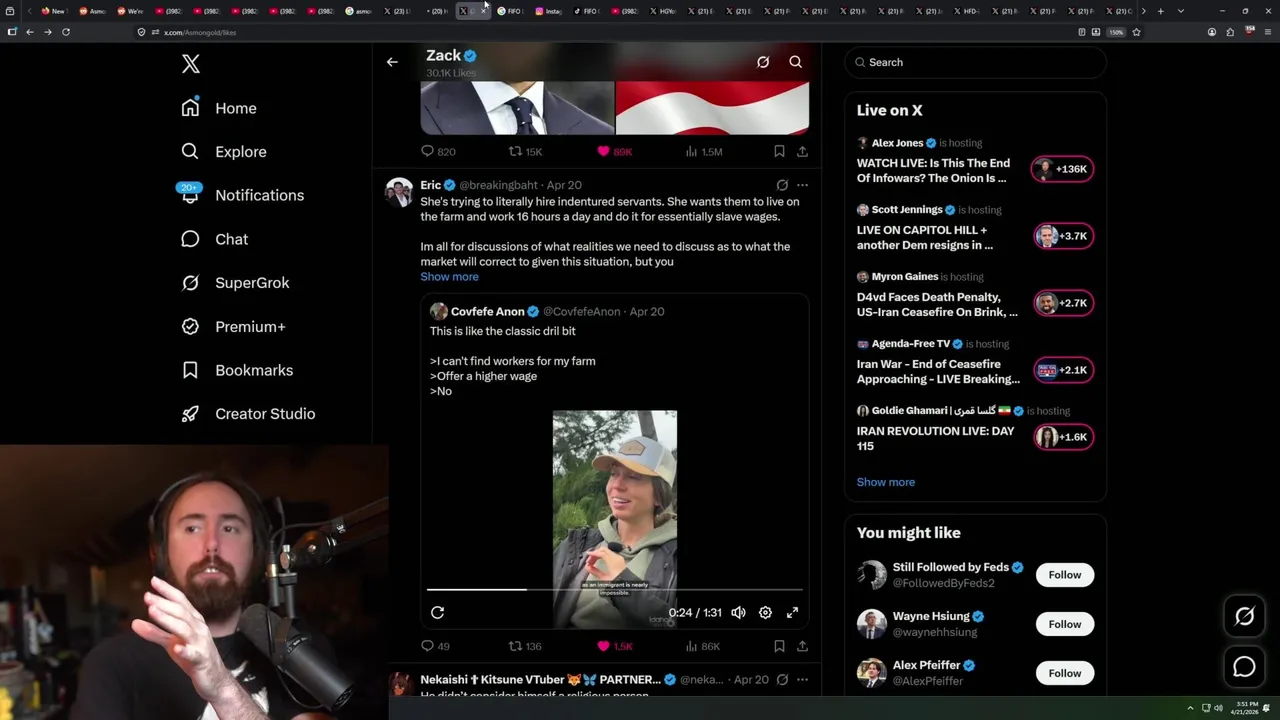Open WATCH LIVE Infowars broadcast title
Image resolution: width=1280 pixels, height=720 pixels.
click(933, 171)
